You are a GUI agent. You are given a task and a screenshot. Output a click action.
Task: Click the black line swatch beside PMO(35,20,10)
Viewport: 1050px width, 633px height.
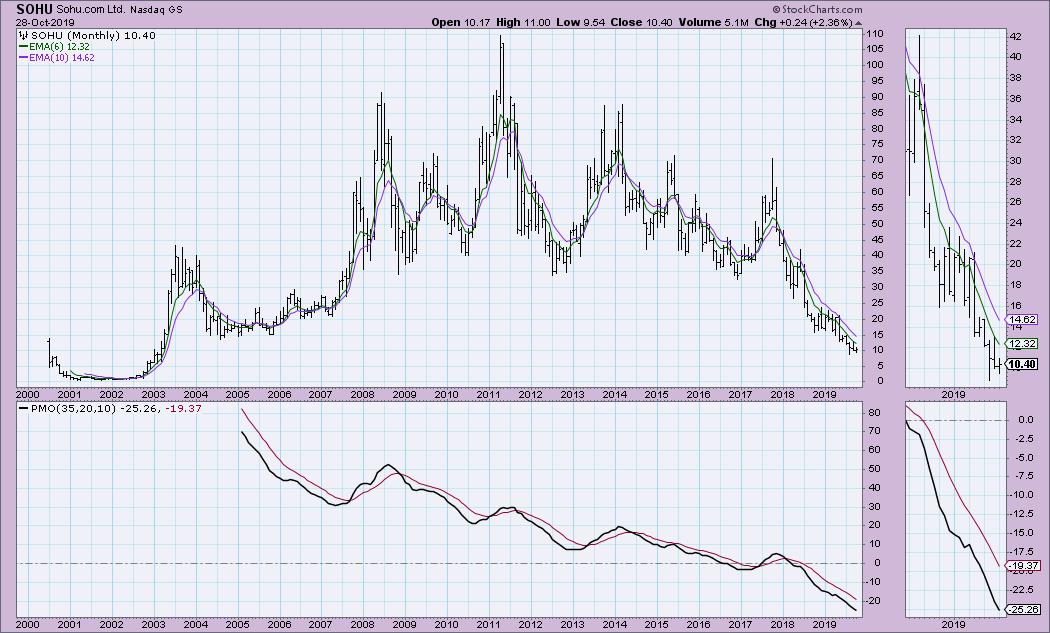(x=23, y=409)
